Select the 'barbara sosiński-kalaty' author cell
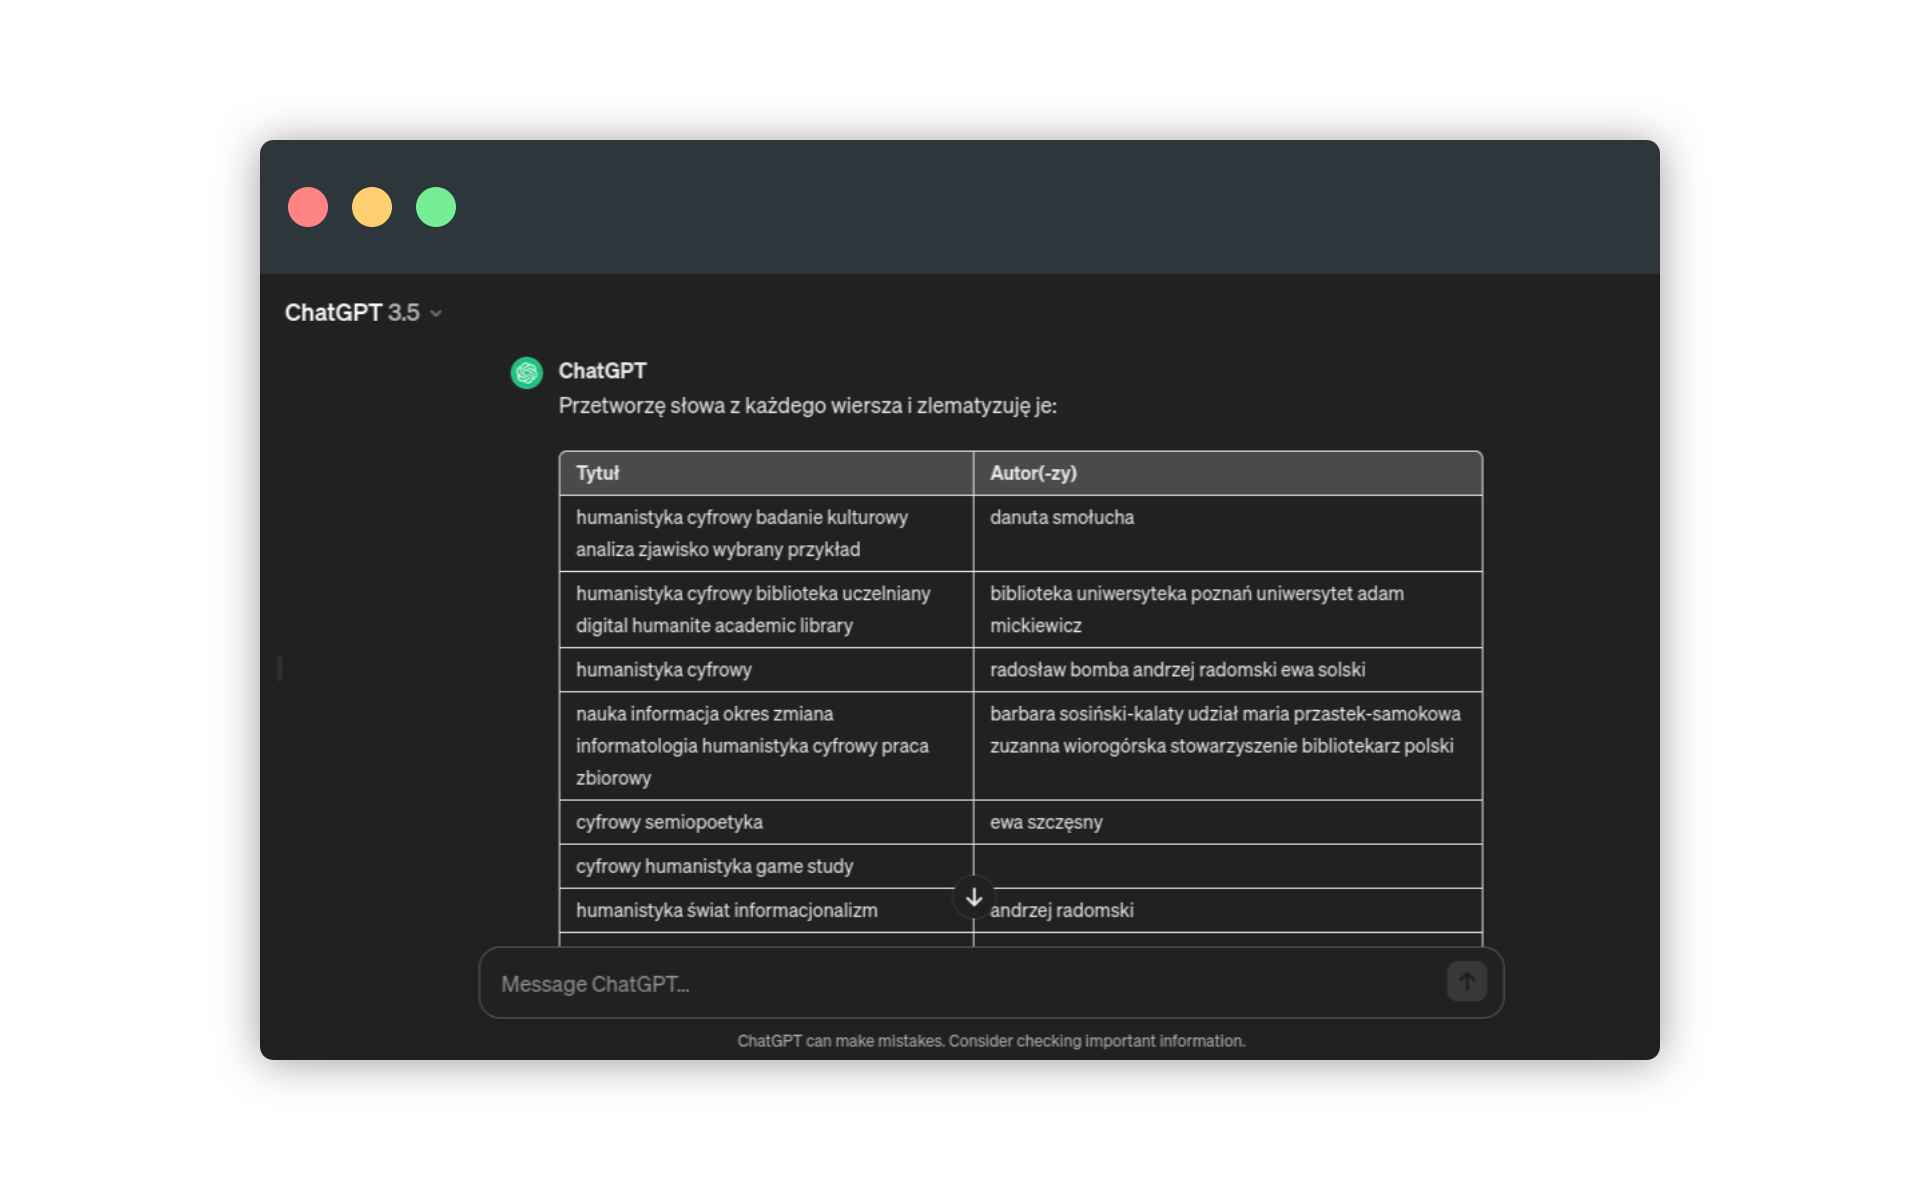This screenshot has width=1920, height=1200. [1228, 746]
